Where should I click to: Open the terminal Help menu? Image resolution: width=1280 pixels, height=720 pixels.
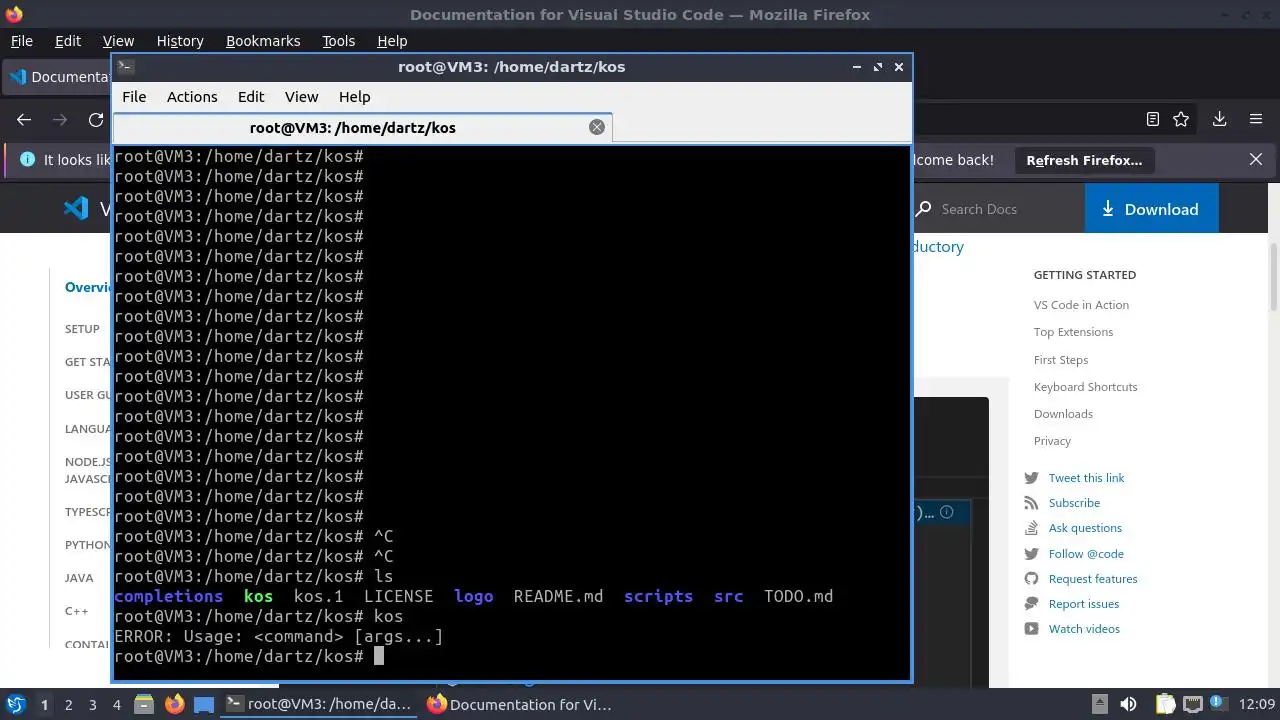(x=355, y=97)
